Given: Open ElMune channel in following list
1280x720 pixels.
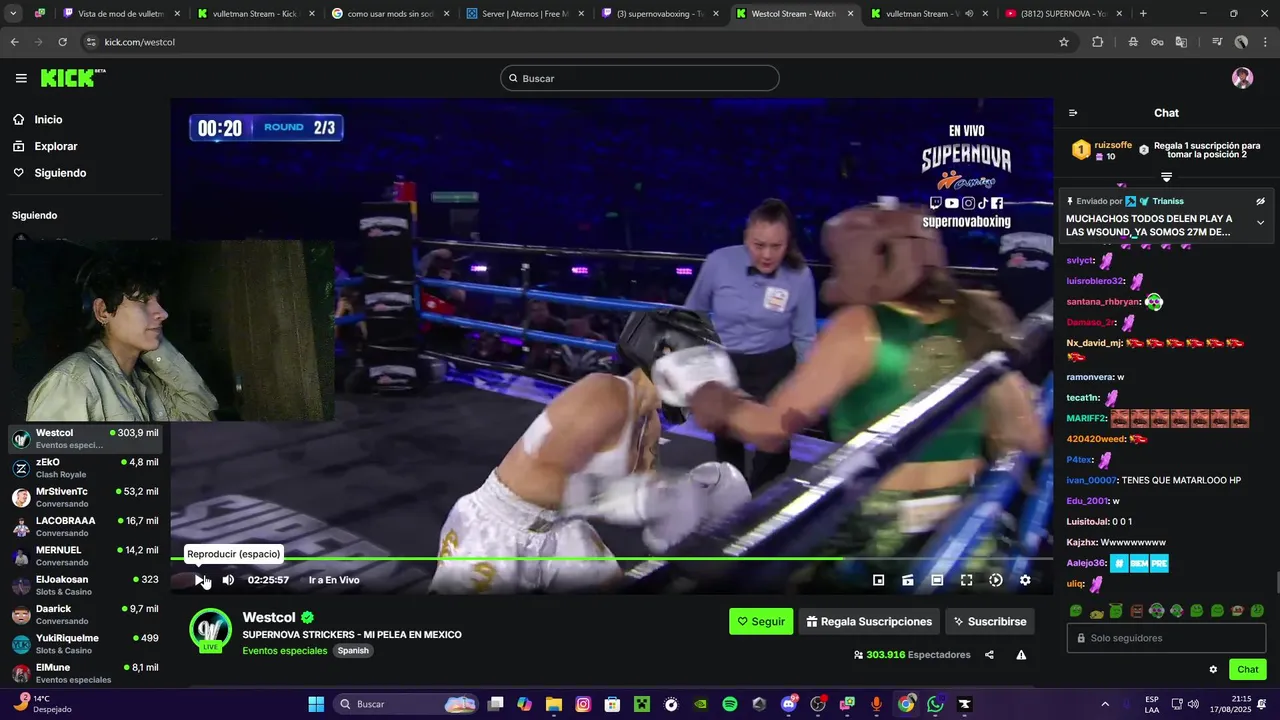Looking at the screenshot, I should point(85,673).
